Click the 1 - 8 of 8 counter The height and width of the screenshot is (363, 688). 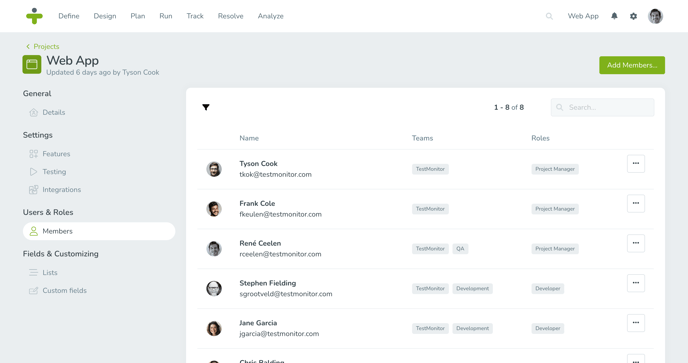(x=509, y=108)
